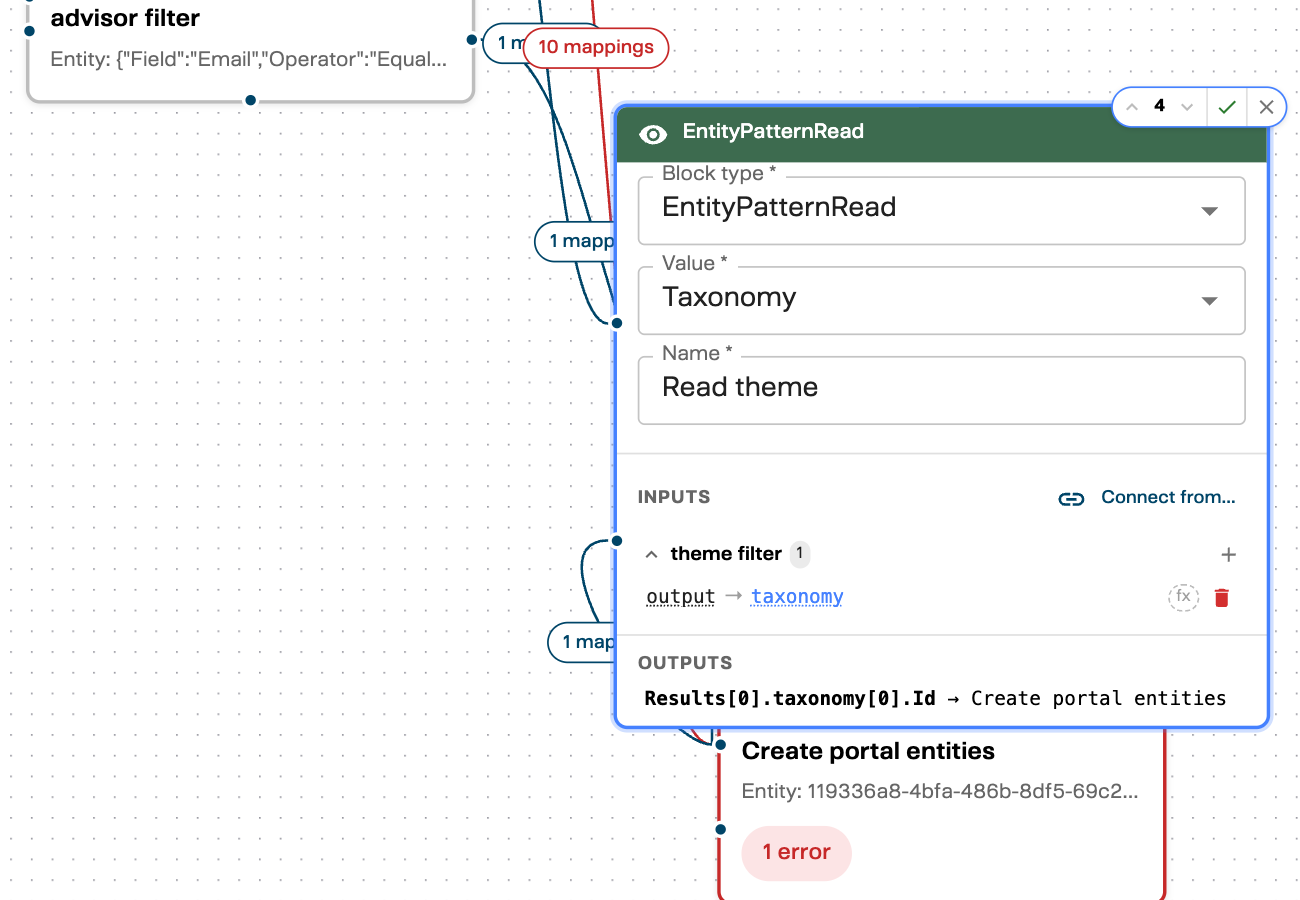Open the Value dropdown showing Taxonomy
Image resolution: width=1300 pixels, height=900 pixels.
pos(1210,300)
